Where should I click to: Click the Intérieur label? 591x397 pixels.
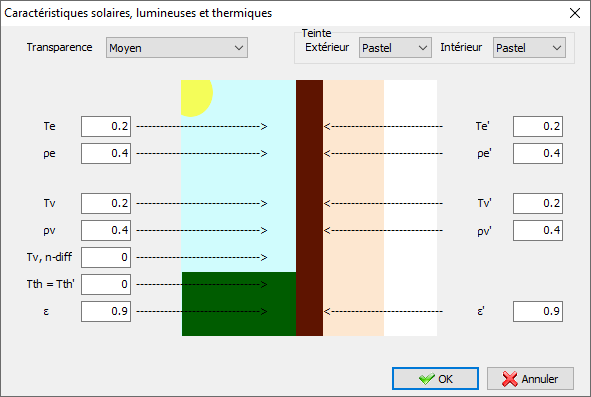(x=461, y=47)
